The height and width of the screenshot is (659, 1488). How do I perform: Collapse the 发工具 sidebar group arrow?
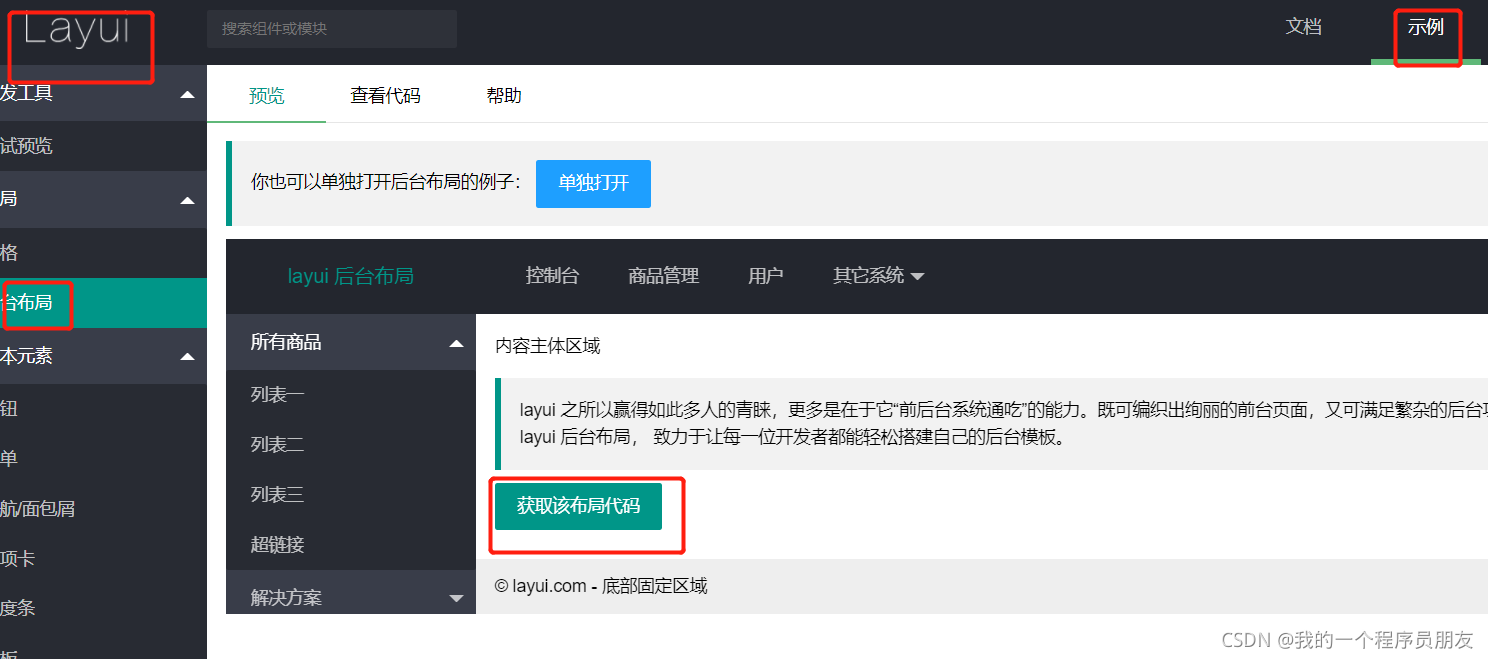pos(187,95)
